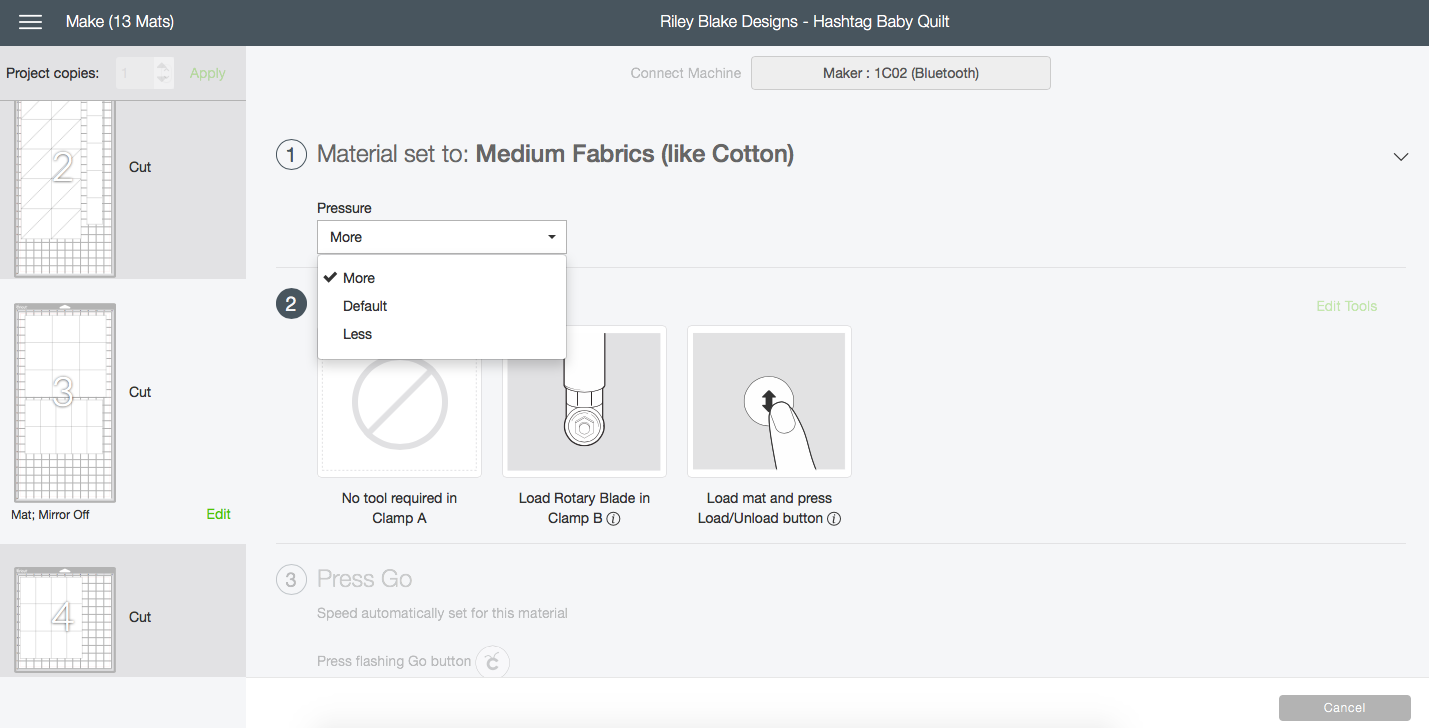
Task: Click Edit Tools link
Action: point(1346,306)
